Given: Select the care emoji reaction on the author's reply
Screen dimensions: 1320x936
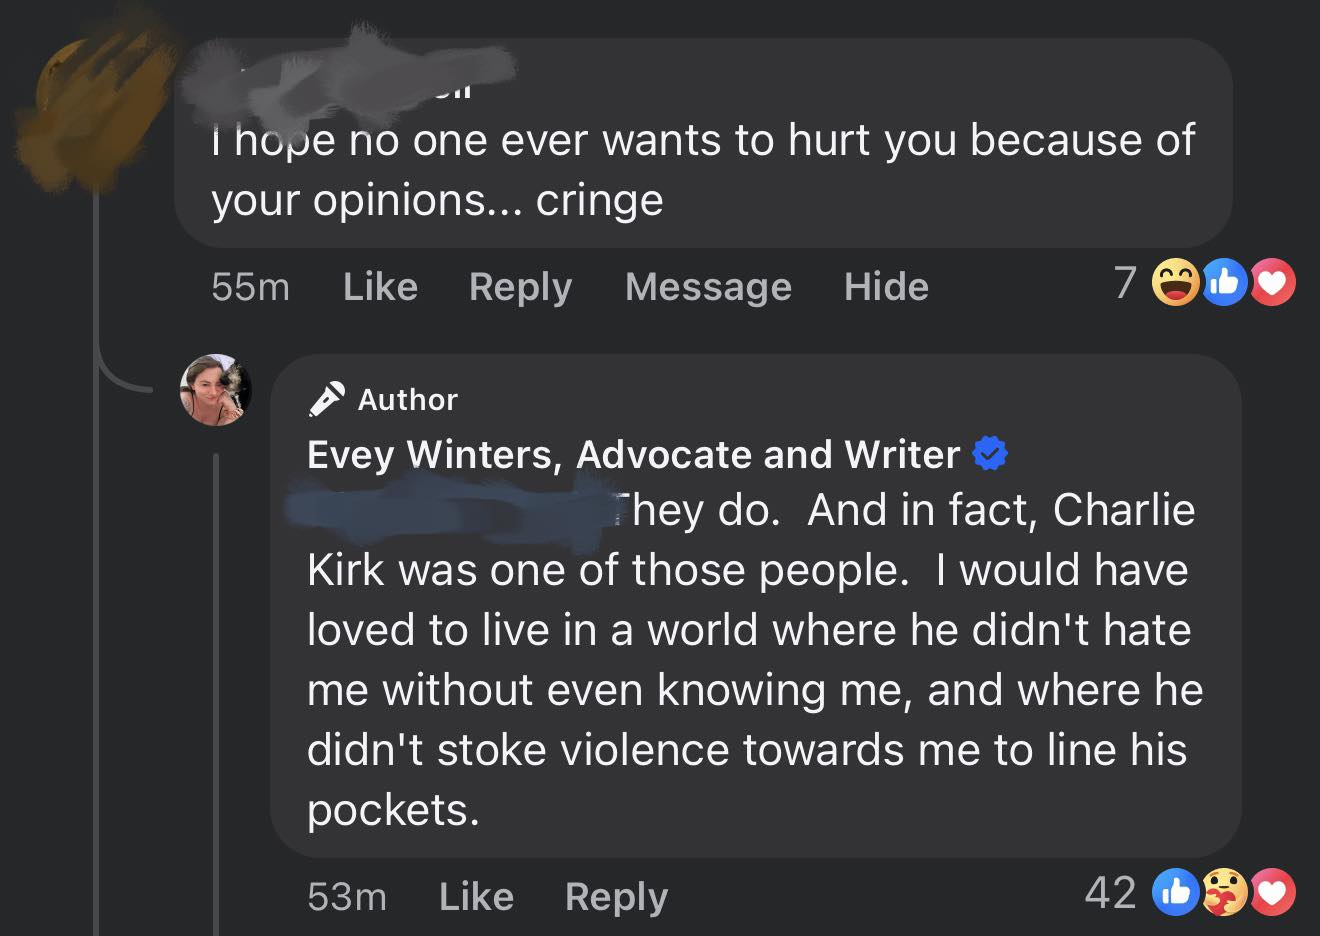Looking at the screenshot, I should tap(1223, 892).
